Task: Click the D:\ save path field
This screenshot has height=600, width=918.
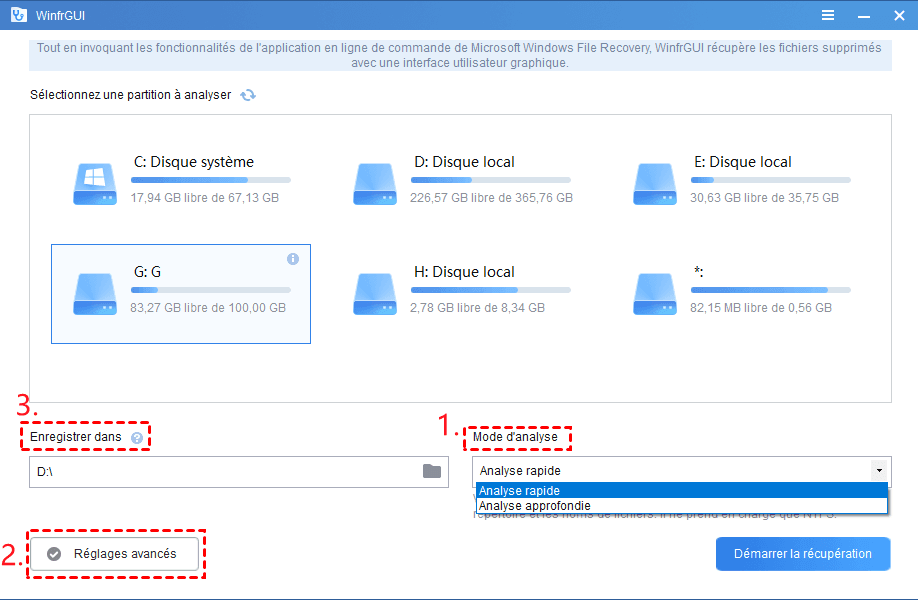Action: [239, 472]
